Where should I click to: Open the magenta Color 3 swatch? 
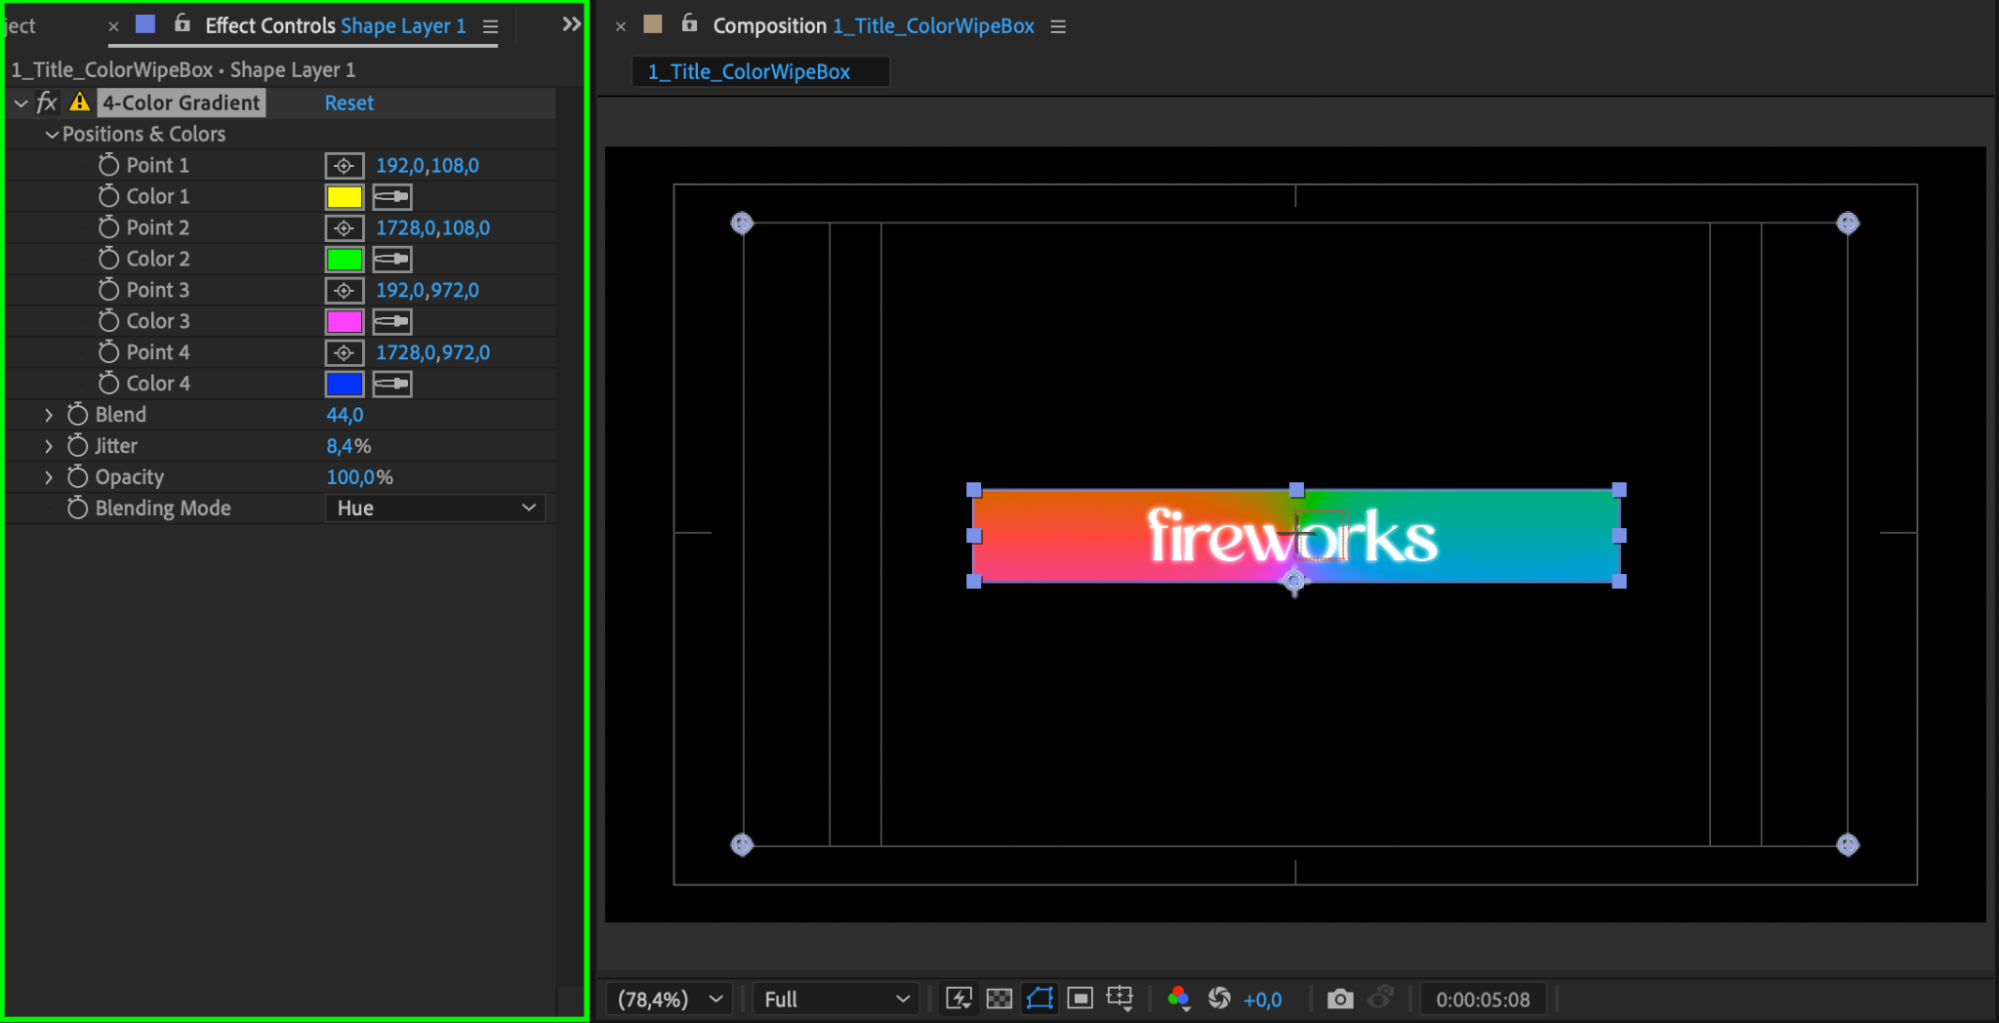click(344, 322)
